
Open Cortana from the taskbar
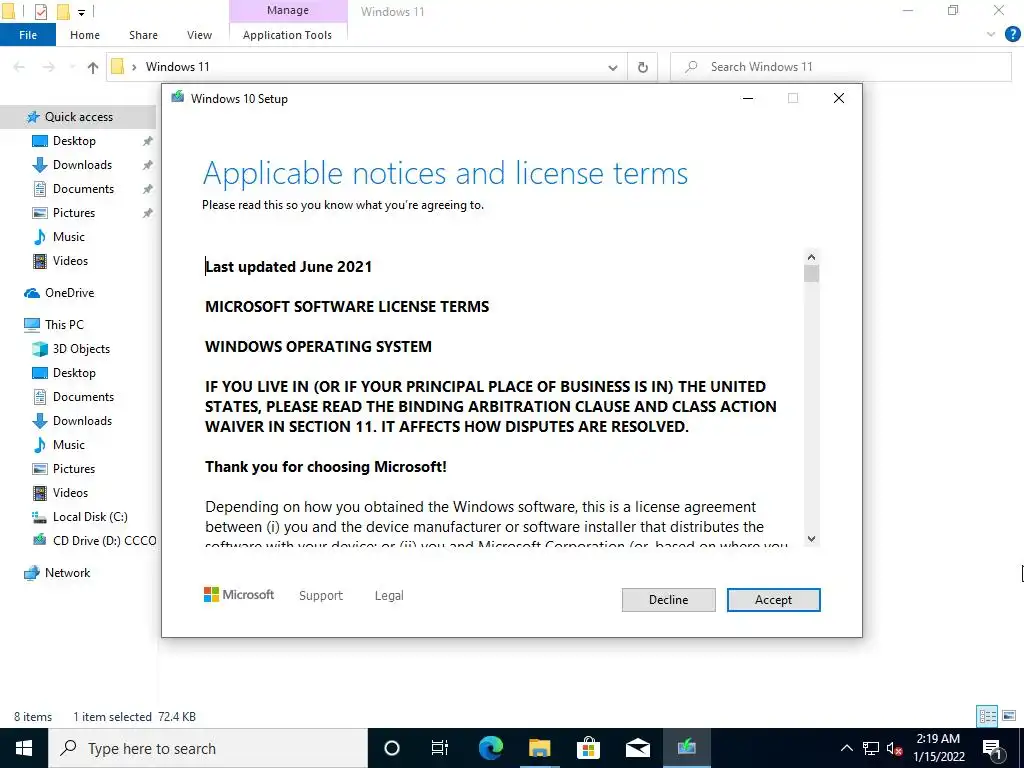pos(392,748)
